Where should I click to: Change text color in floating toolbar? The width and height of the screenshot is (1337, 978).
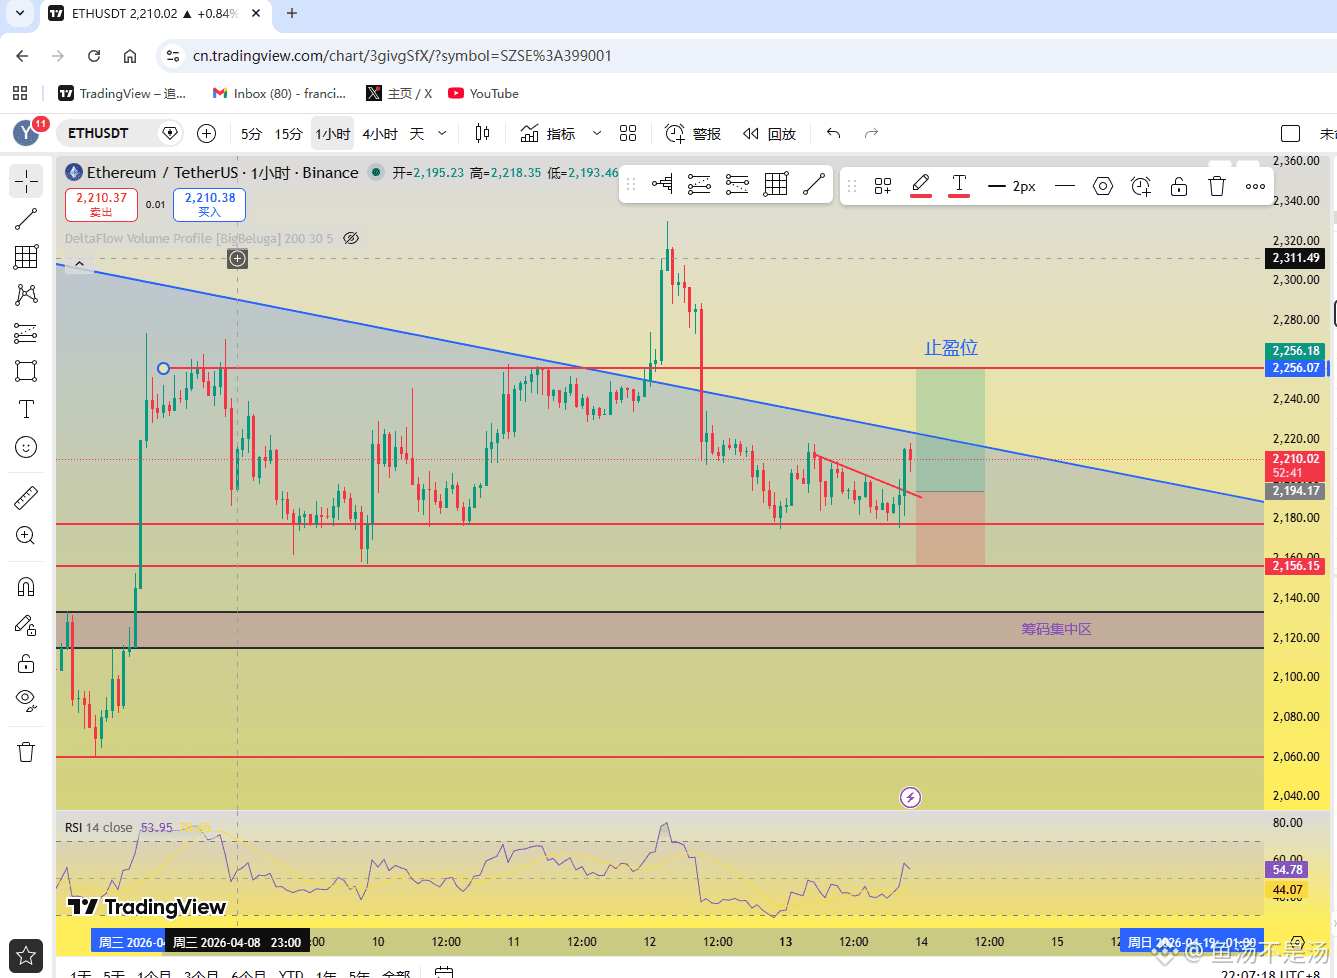pyautogui.click(x=959, y=185)
